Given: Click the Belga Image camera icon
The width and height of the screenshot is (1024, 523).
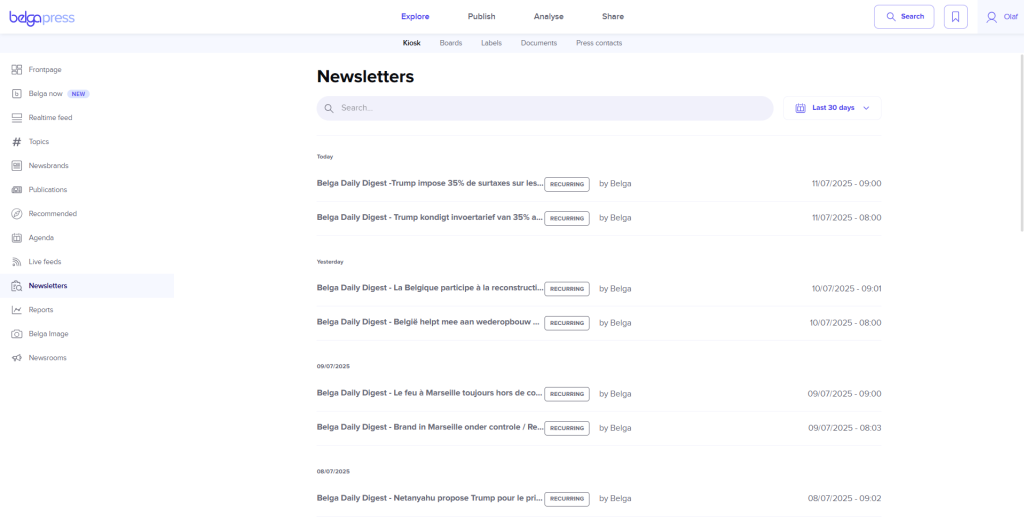Looking at the screenshot, I should point(17,334).
